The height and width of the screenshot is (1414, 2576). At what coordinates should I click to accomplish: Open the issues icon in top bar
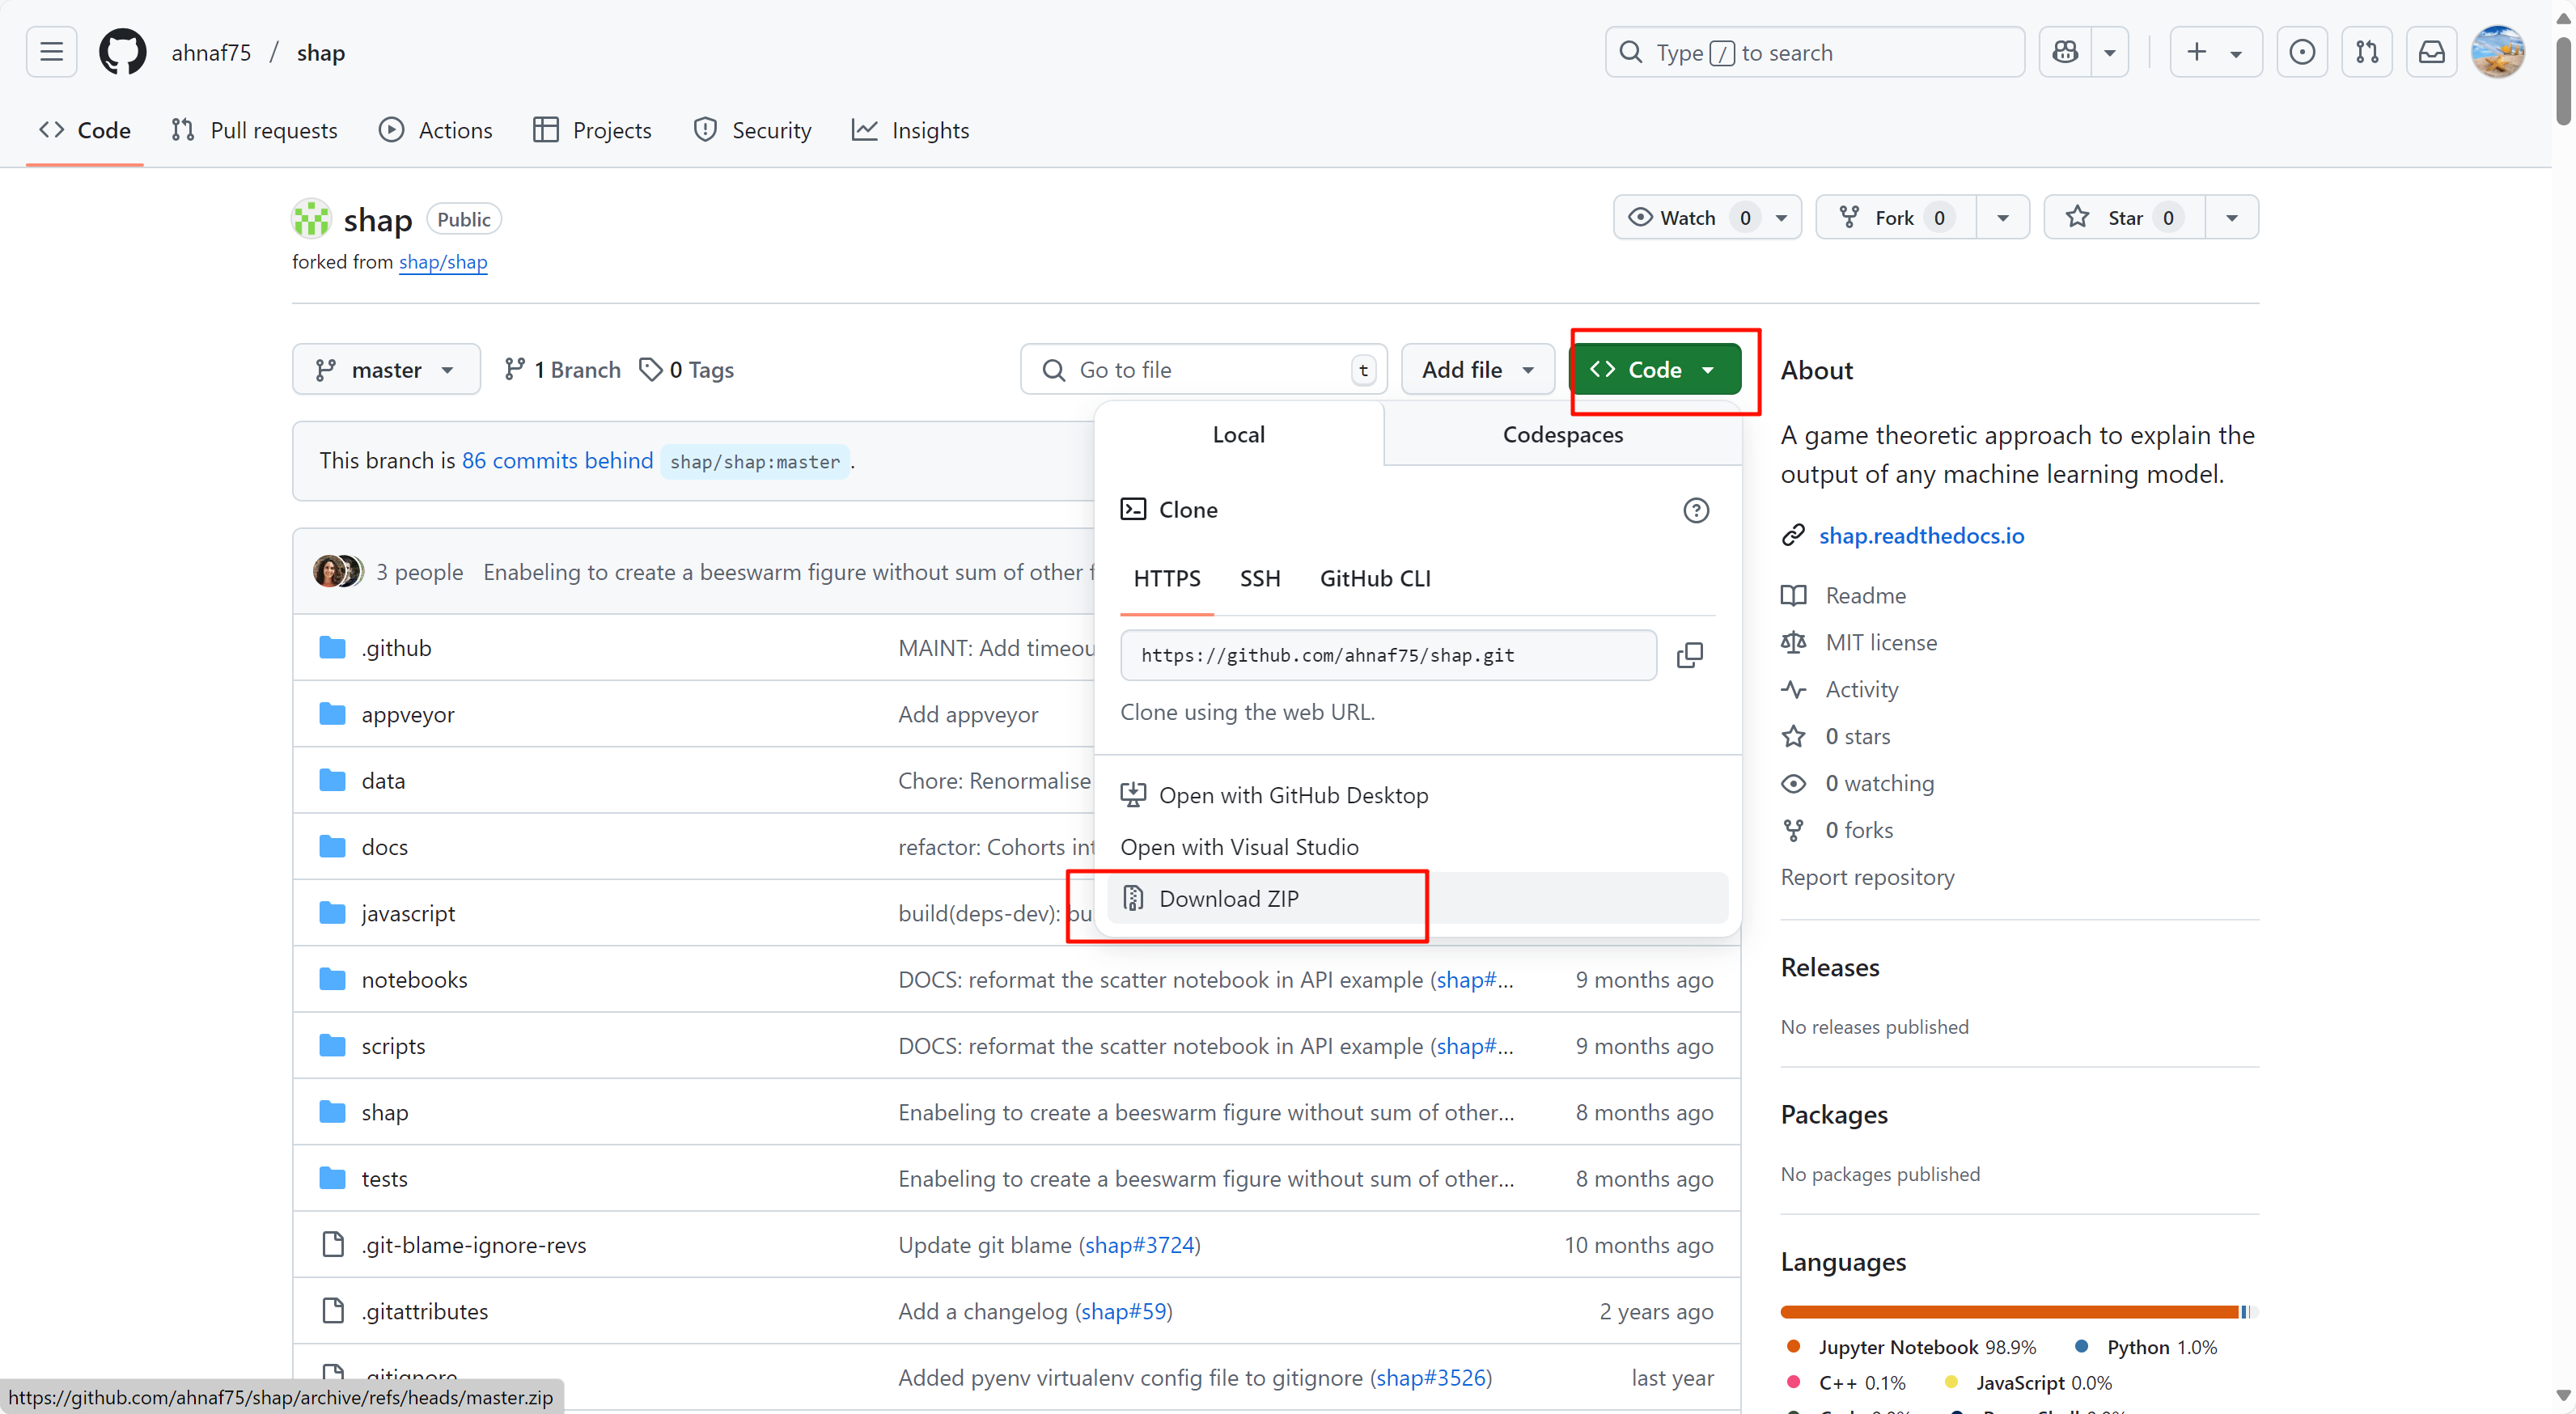click(x=2301, y=52)
